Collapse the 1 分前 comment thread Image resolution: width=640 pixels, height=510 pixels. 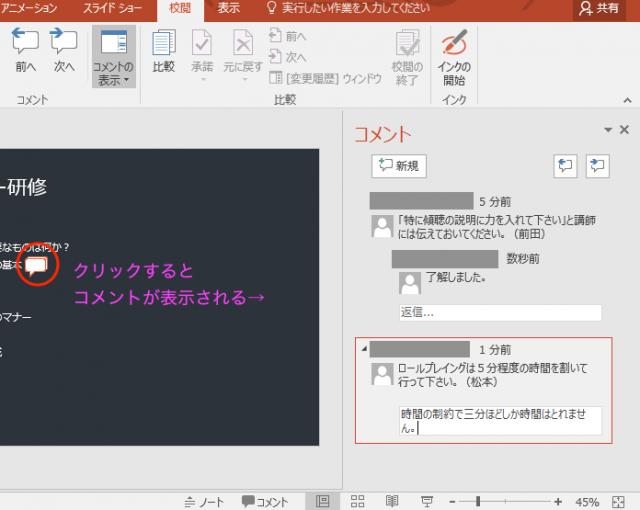point(363,349)
